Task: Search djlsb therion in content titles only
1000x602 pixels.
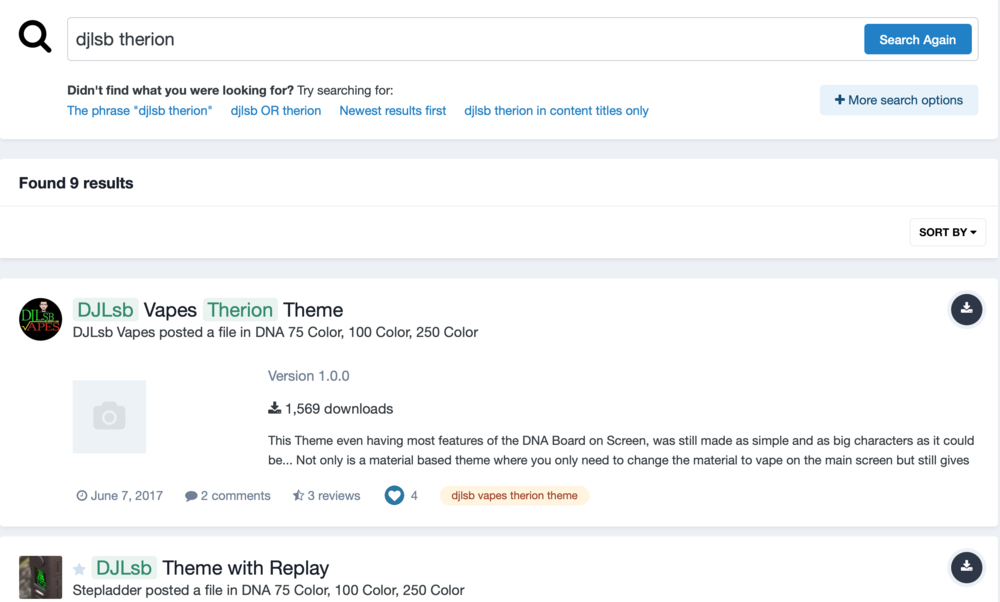Action: (x=556, y=110)
